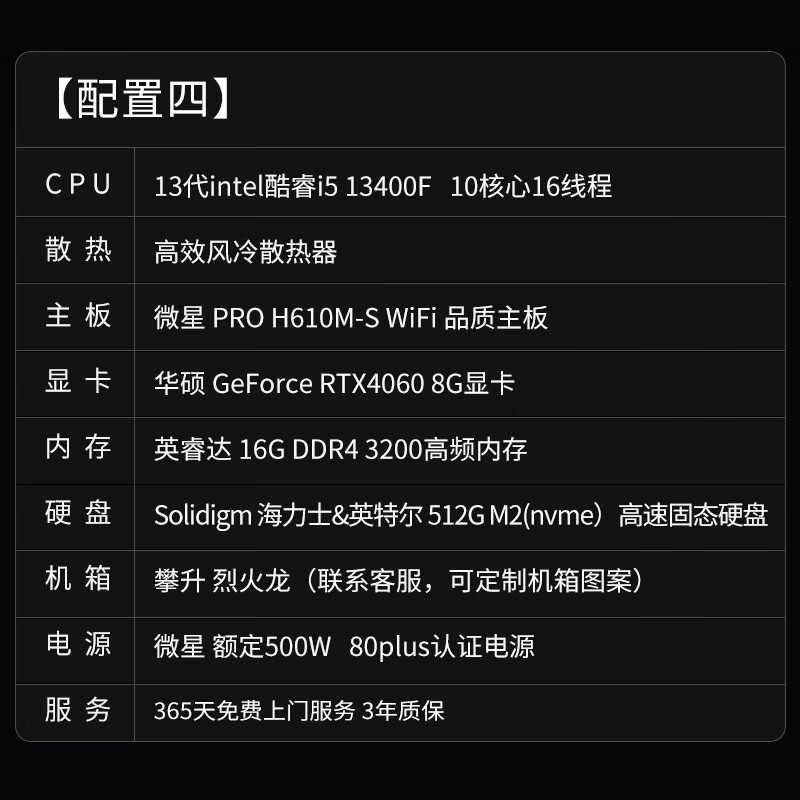
Task: Click the 高效风冷散热器 specification text
Action: tap(245, 252)
